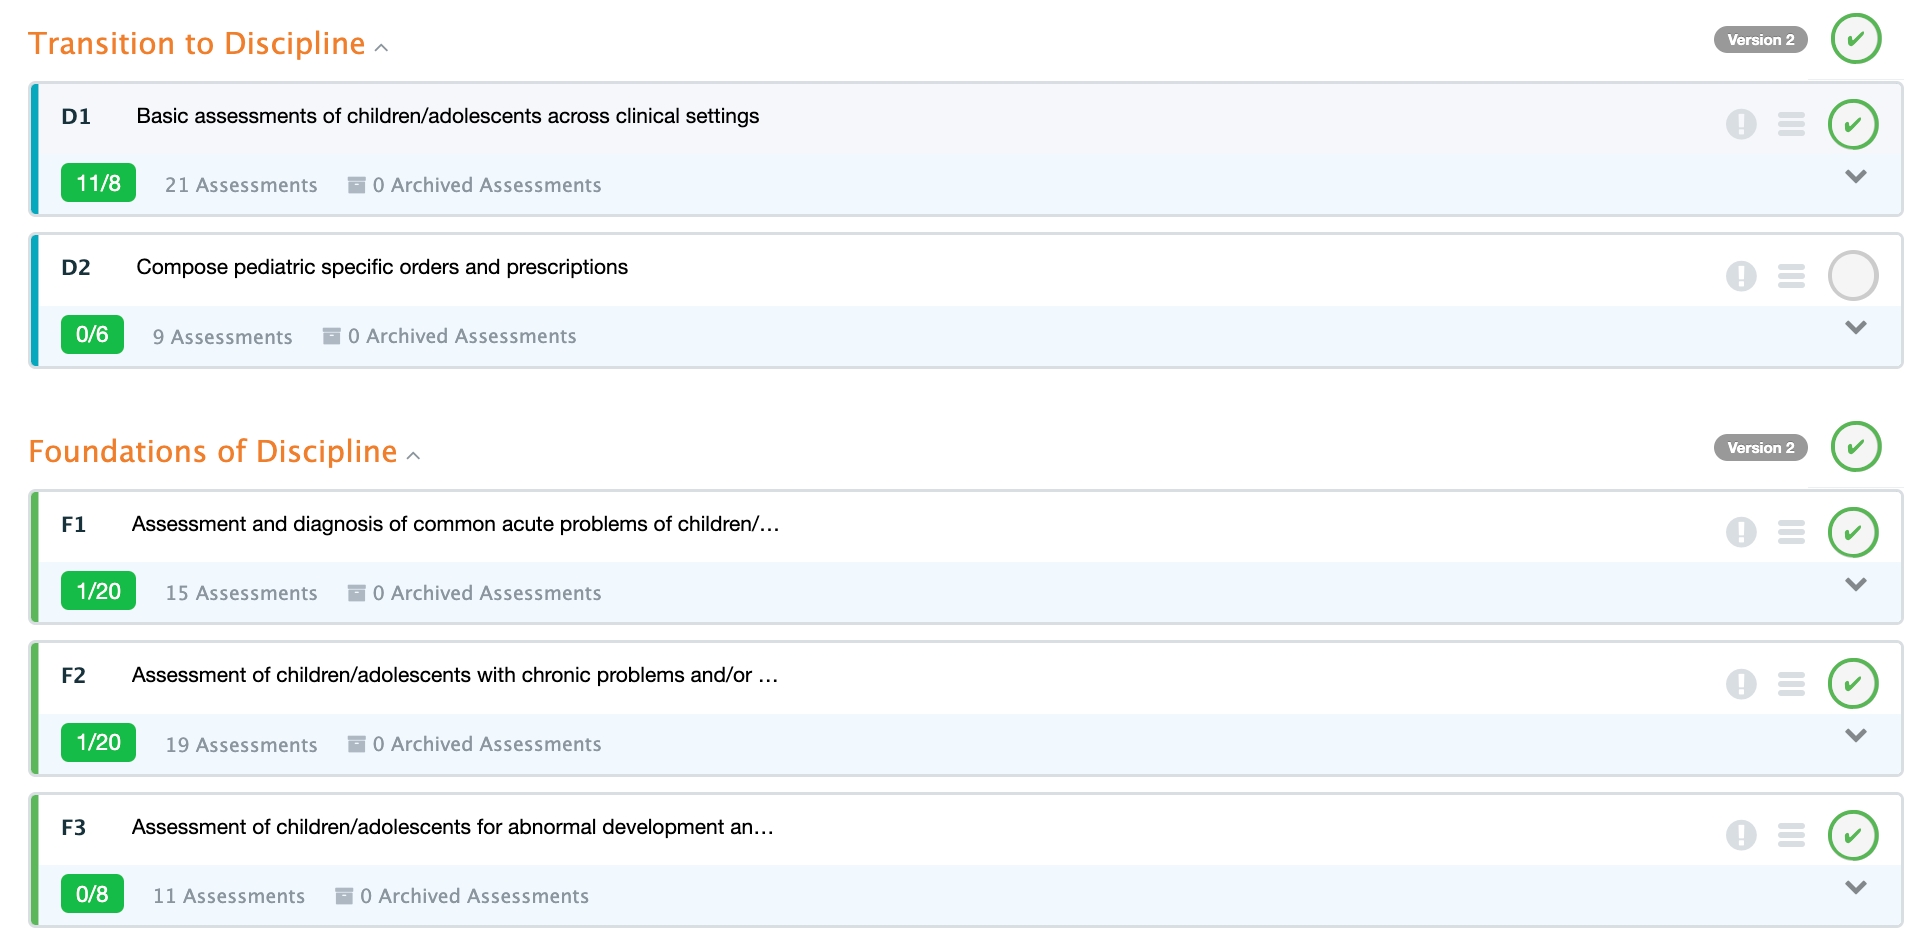Screen dimensions: 1922x938
Task: Open the list lines icon for D1
Action: point(1791,124)
